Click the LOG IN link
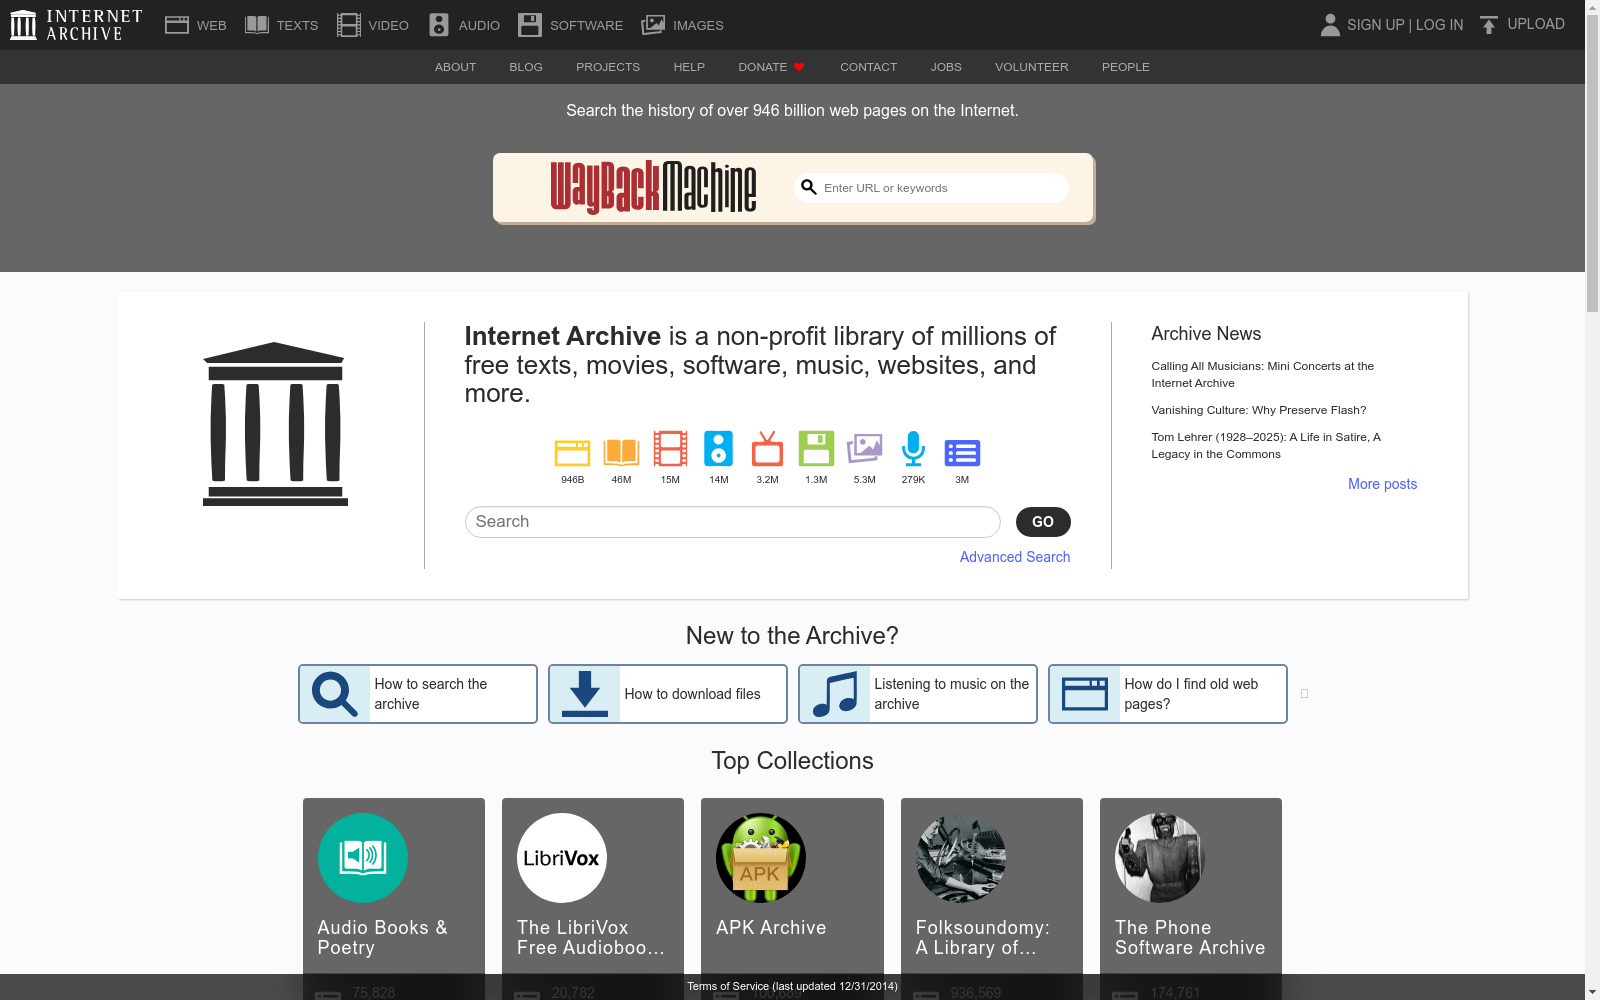Screen dimensions: 1600x1000 click(x=1439, y=25)
